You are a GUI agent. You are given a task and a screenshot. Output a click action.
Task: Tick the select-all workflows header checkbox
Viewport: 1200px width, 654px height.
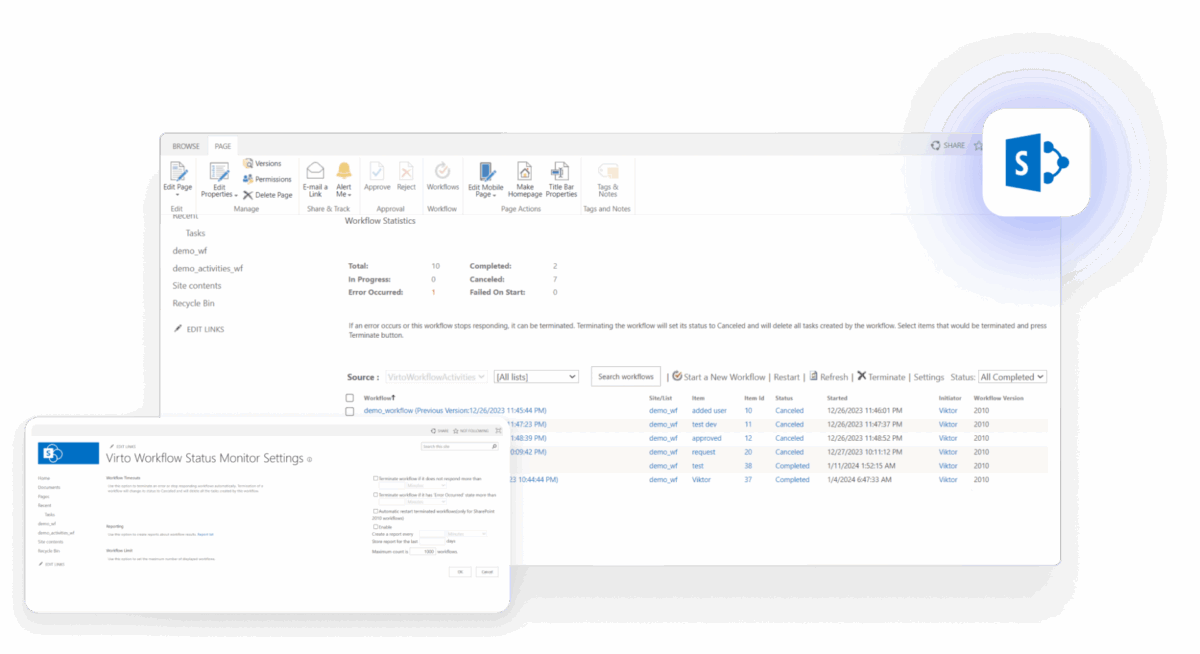click(349, 396)
